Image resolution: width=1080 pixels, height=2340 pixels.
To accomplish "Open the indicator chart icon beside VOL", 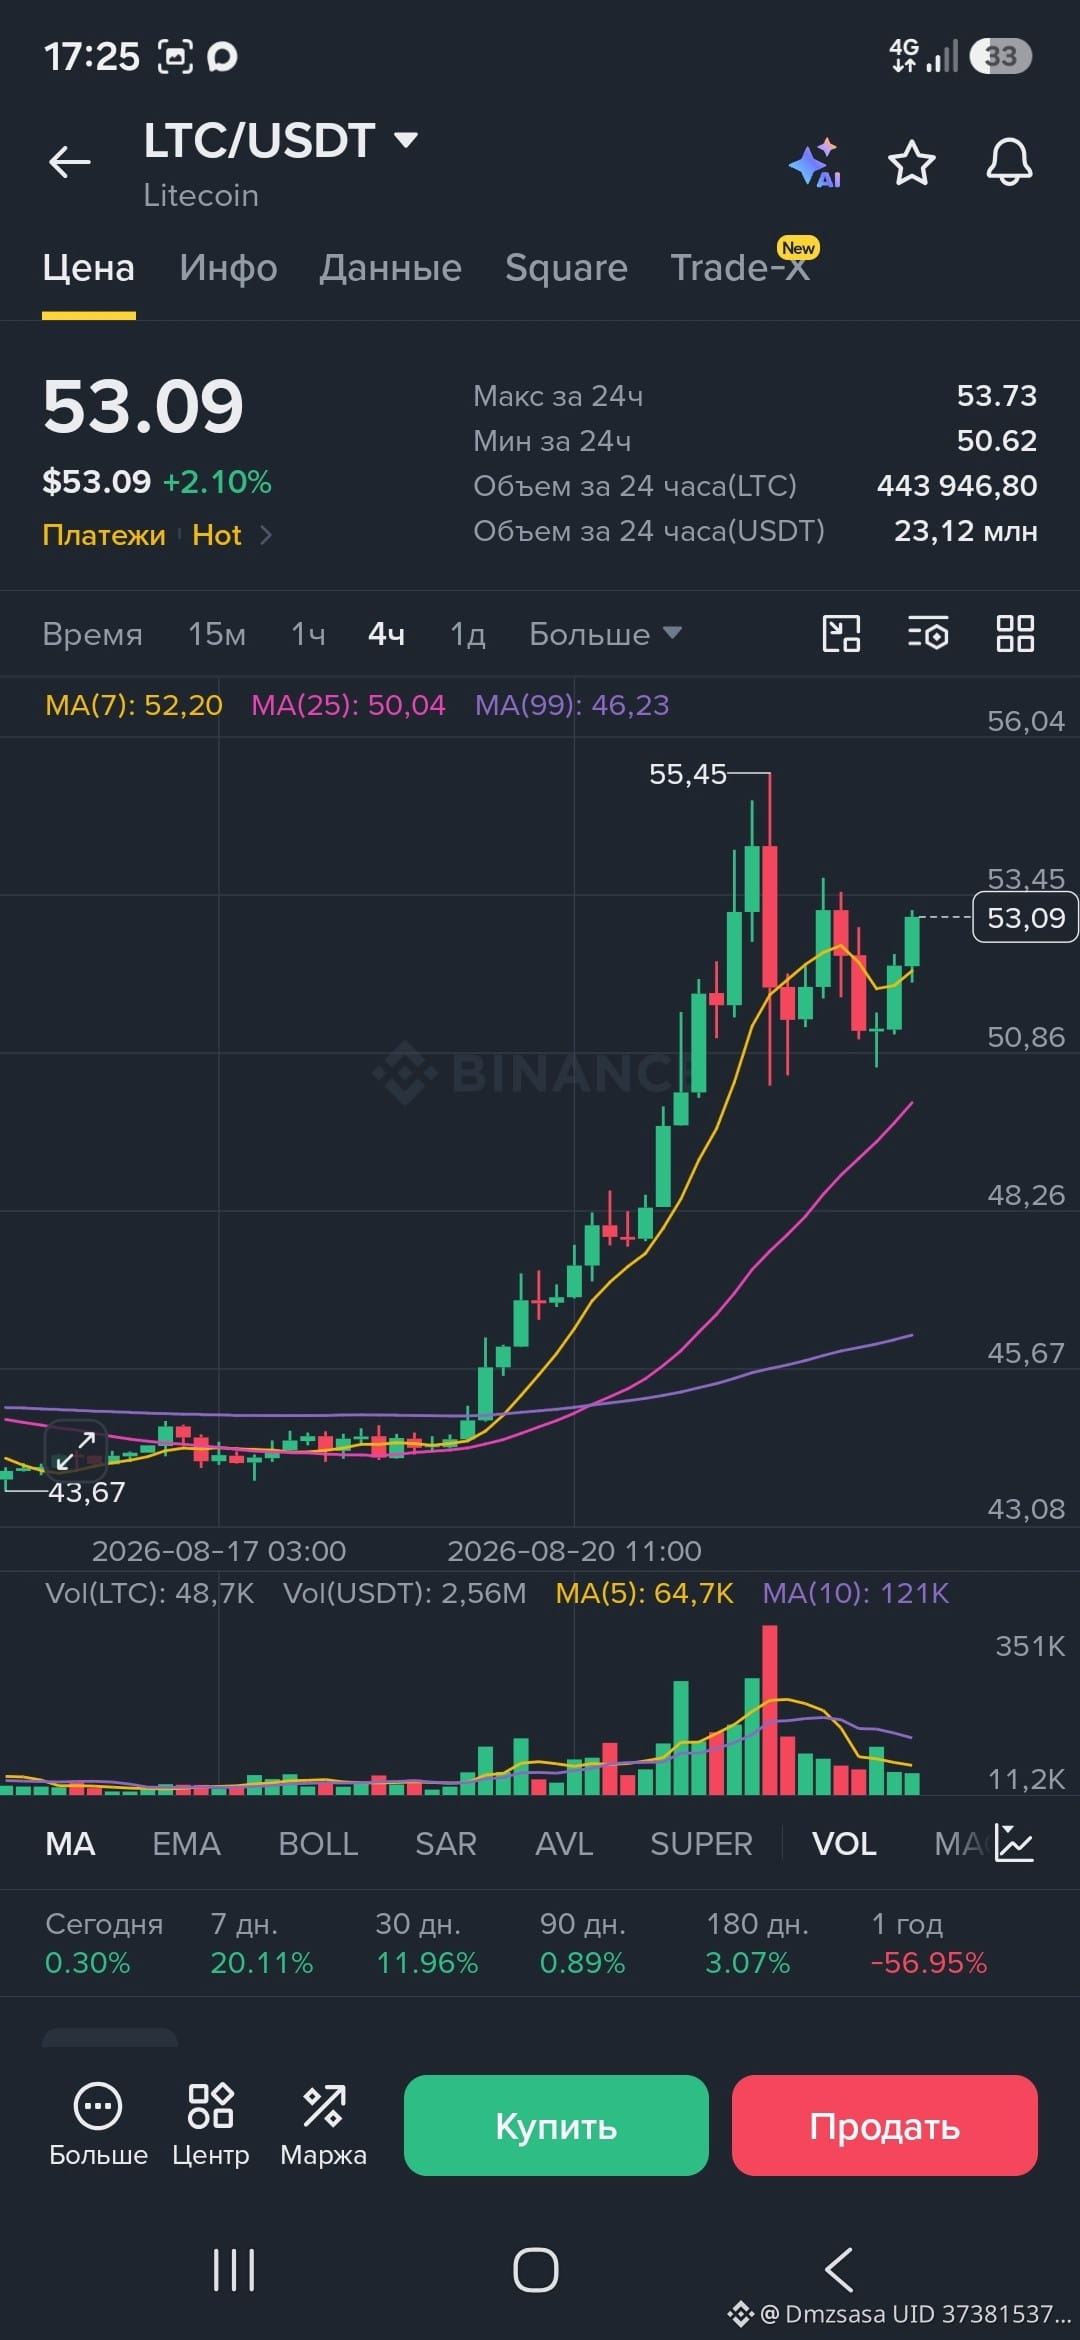I will click(1014, 1842).
